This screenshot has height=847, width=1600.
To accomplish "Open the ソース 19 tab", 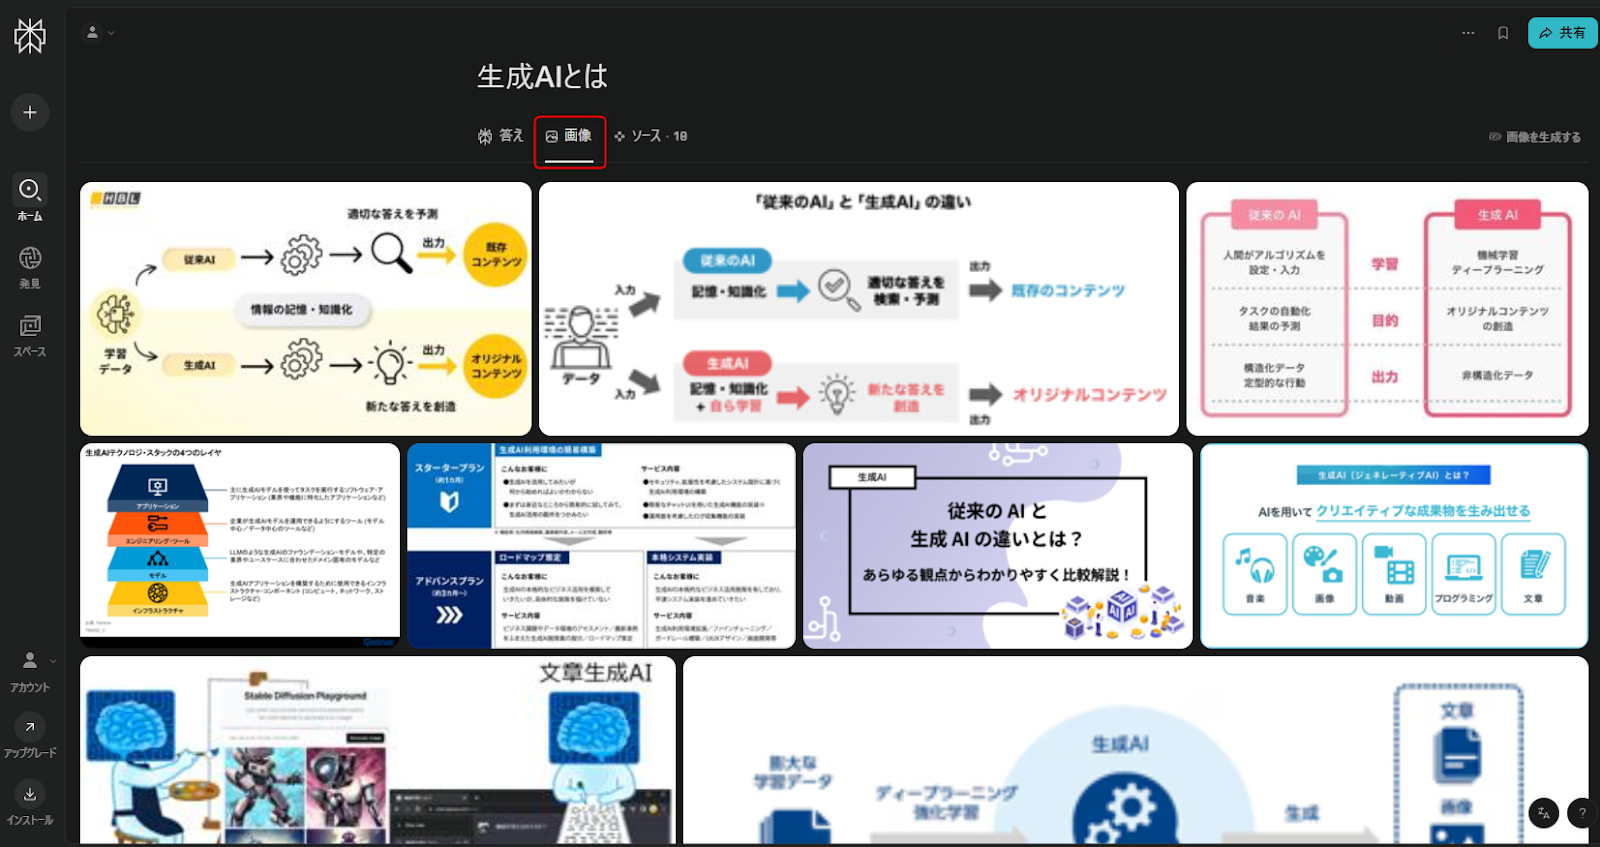I will (651, 136).
